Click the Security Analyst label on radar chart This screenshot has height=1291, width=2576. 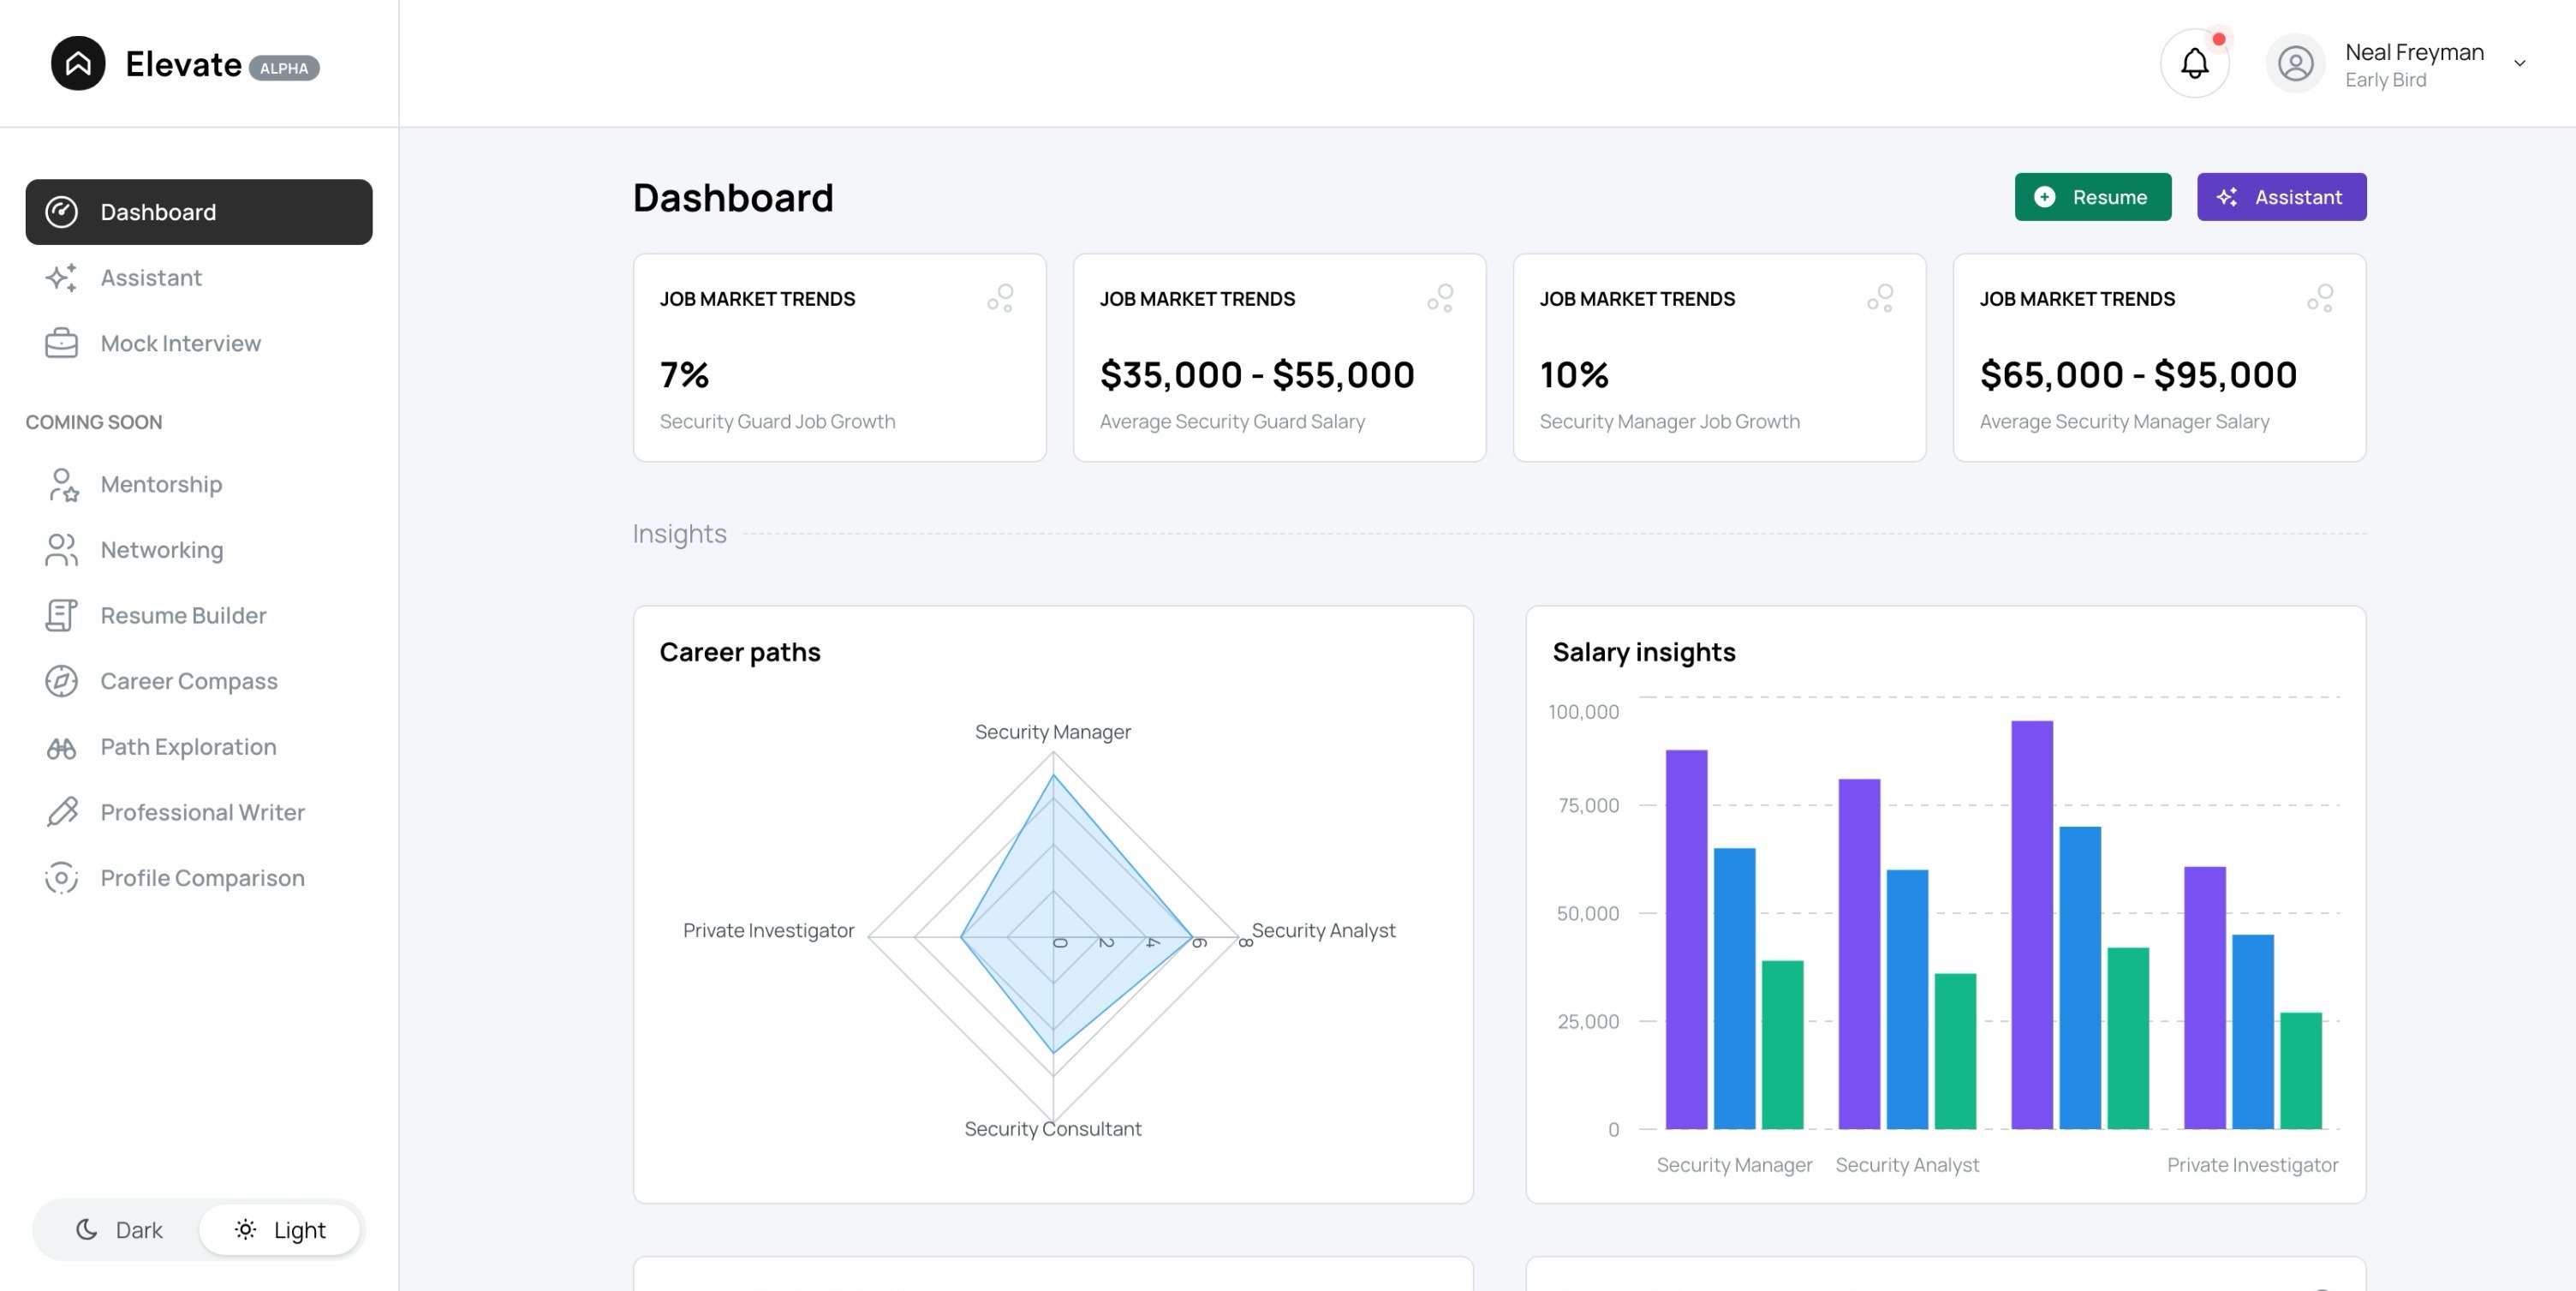[1323, 930]
